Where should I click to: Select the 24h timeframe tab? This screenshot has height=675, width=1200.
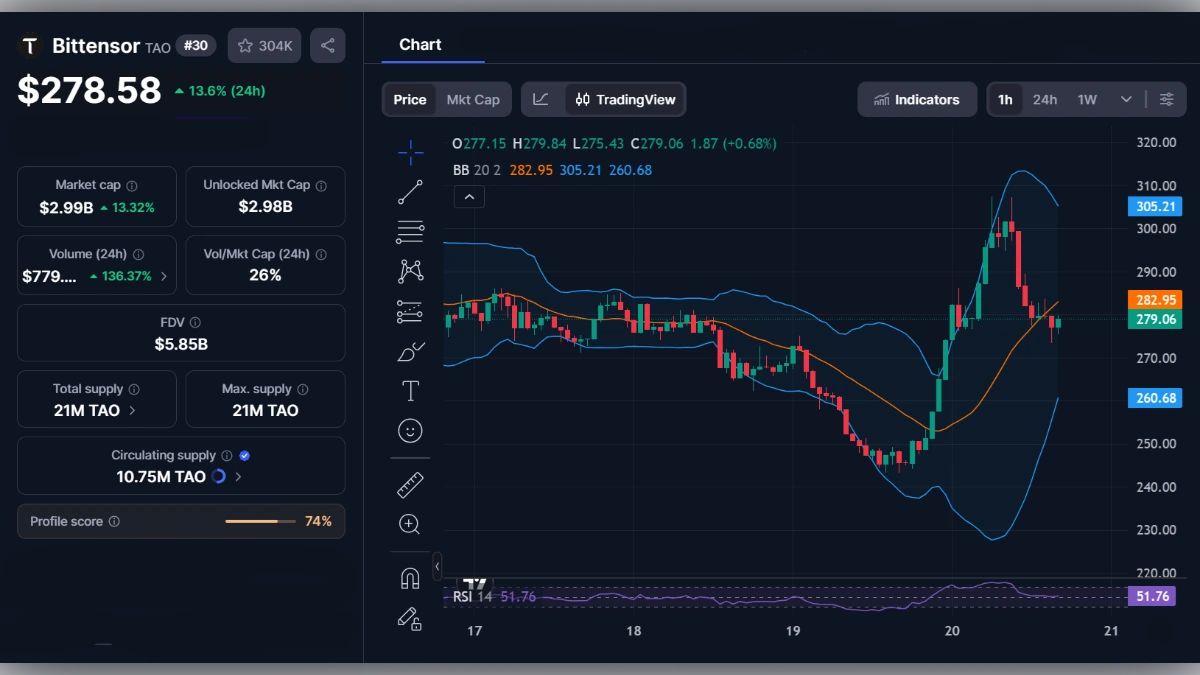pos(1045,99)
